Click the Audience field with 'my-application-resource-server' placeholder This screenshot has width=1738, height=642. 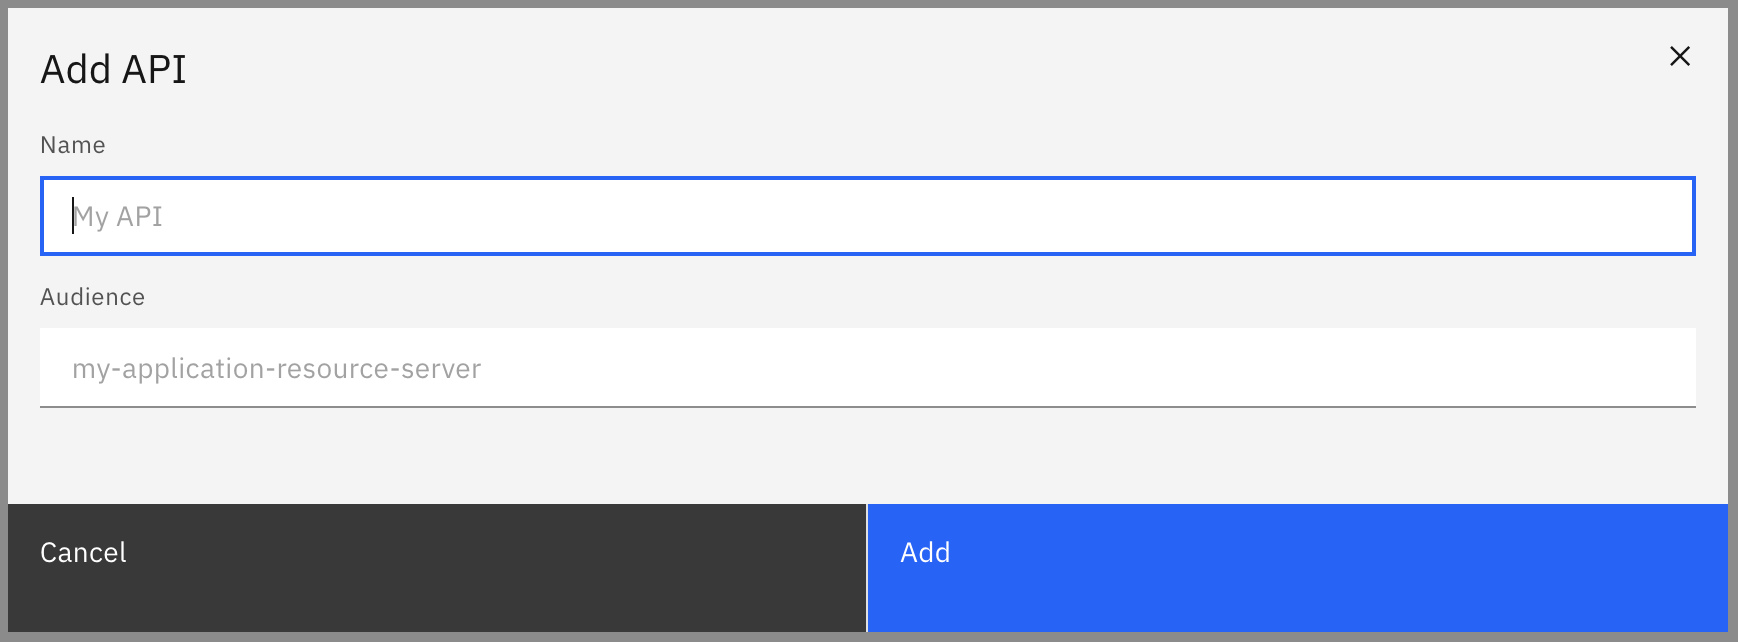click(x=866, y=368)
